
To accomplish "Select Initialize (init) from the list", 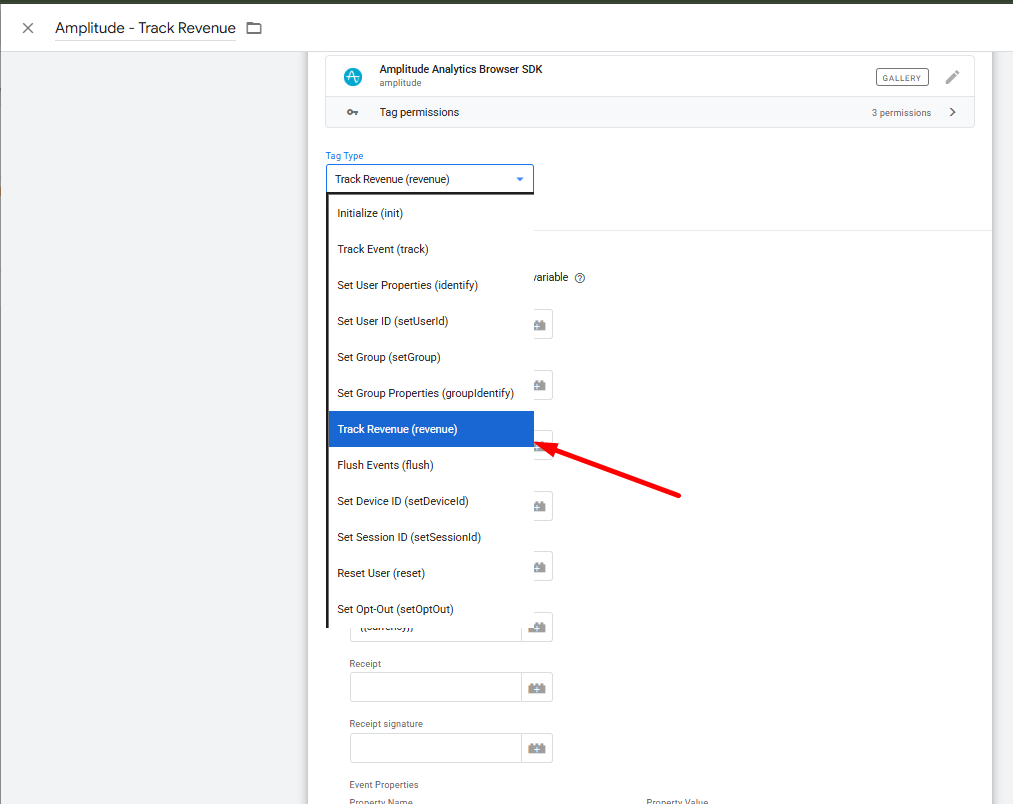I will click(x=370, y=213).
